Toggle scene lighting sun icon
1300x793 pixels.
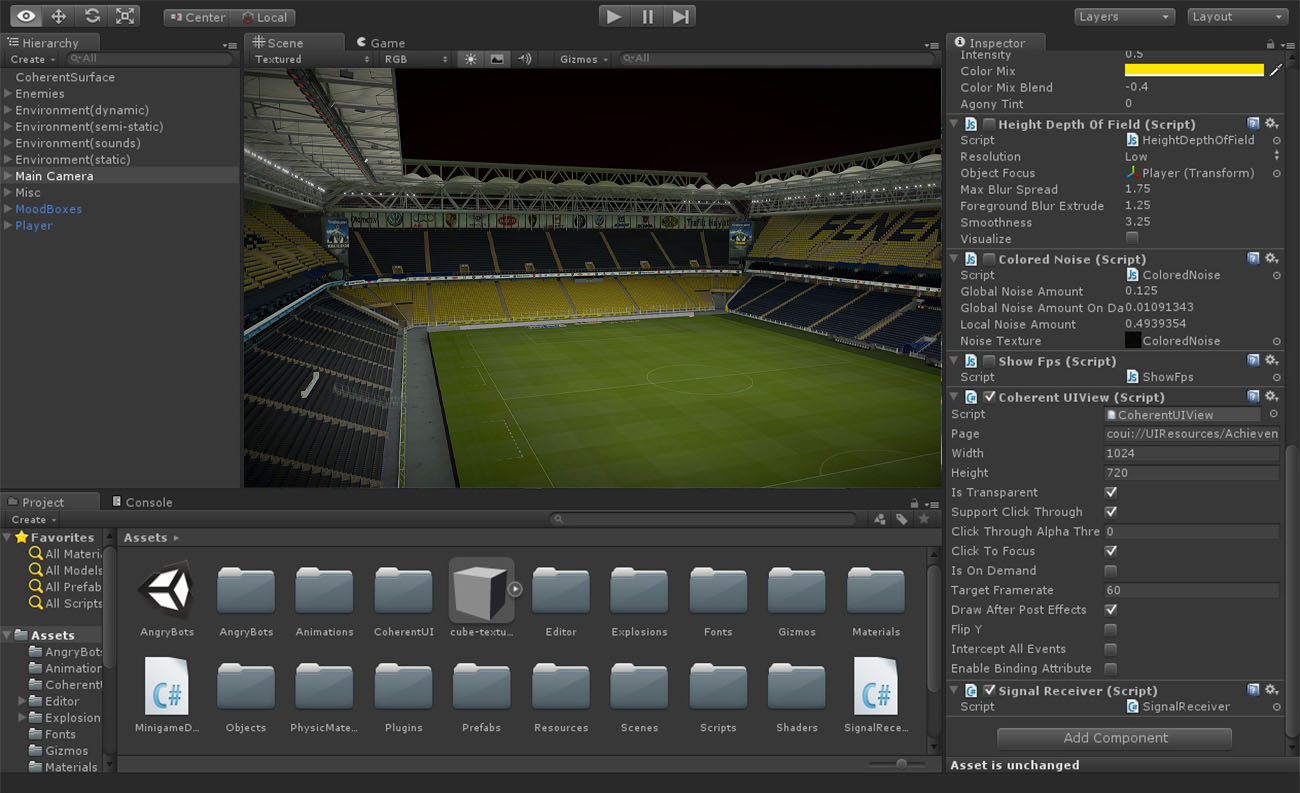tap(470, 59)
